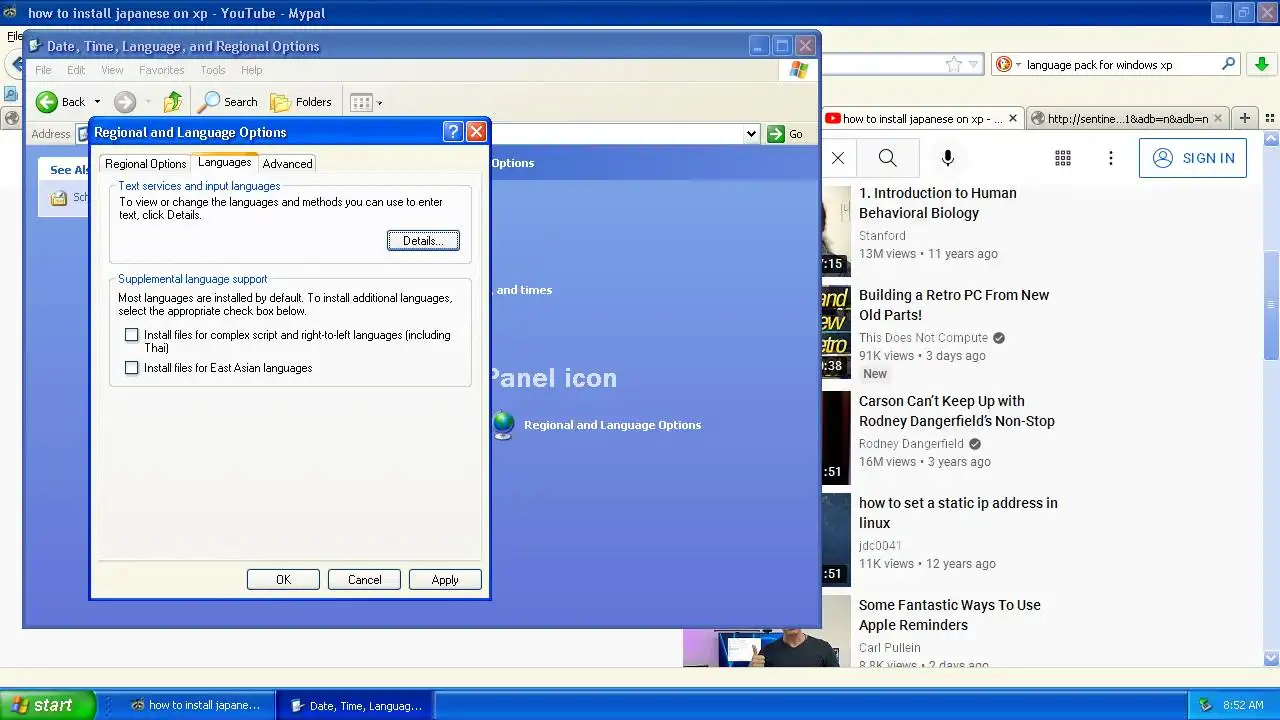1280x720 pixels.
Task: Click the globe icon for Regional and Language Options
Action: tap(504, 425)
